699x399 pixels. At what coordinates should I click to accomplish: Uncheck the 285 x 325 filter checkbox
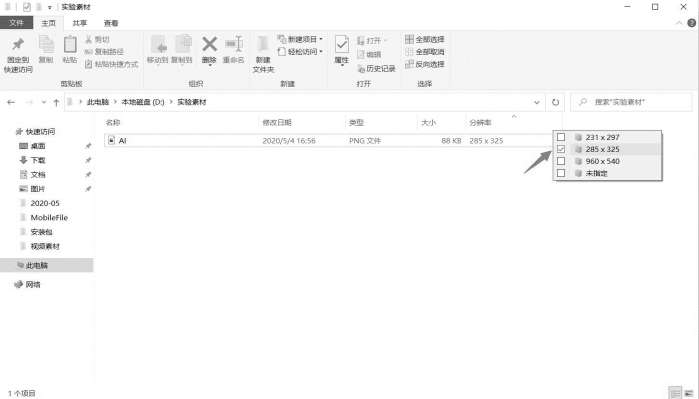coord(561,149)
